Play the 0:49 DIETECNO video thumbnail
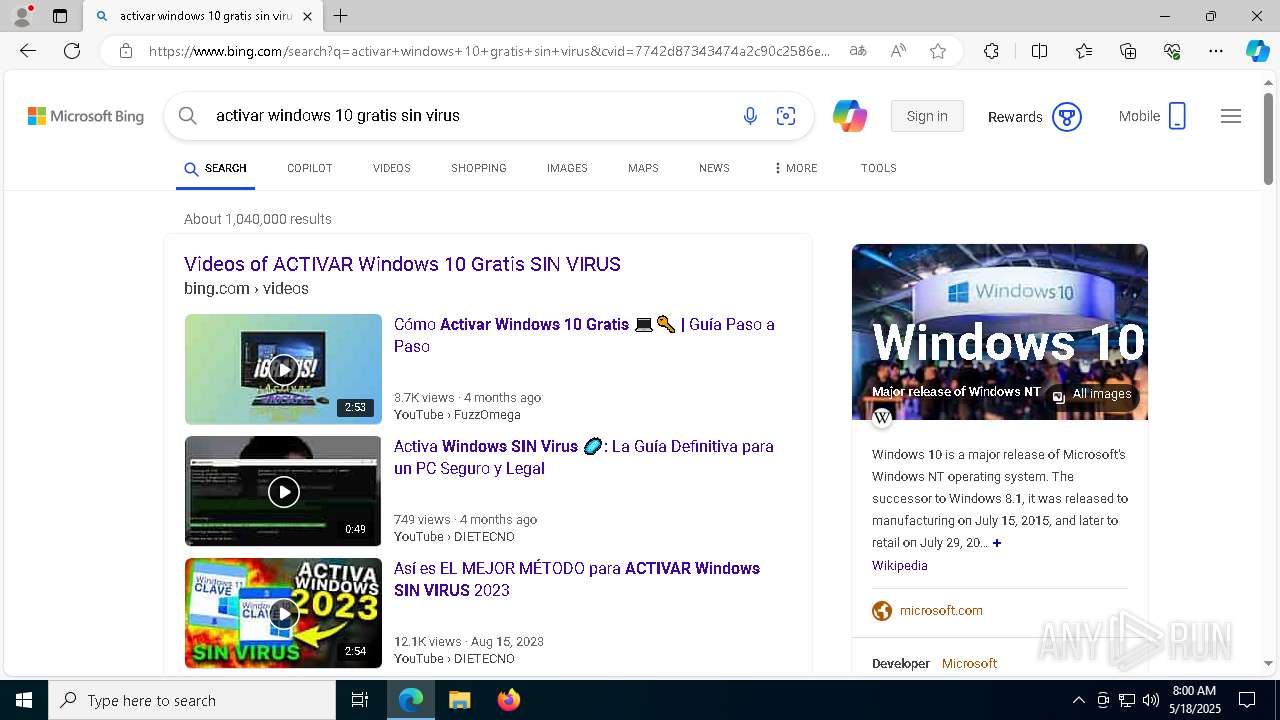 pos(283,491)
